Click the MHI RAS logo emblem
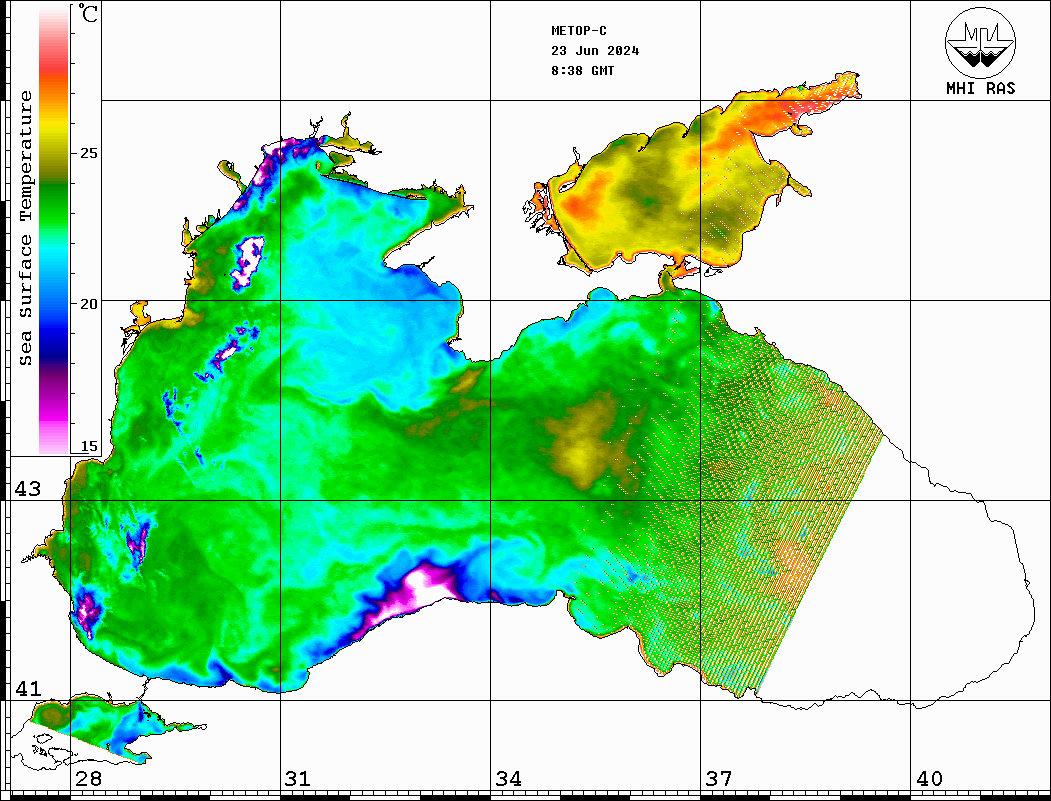 pos(980,42)
